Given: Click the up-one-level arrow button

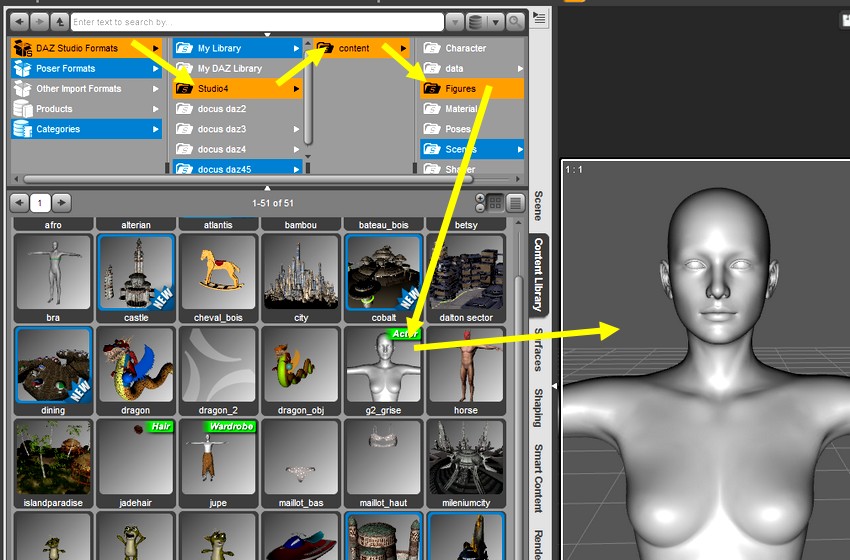Looking at the screenshot, I should coord(59,22).
